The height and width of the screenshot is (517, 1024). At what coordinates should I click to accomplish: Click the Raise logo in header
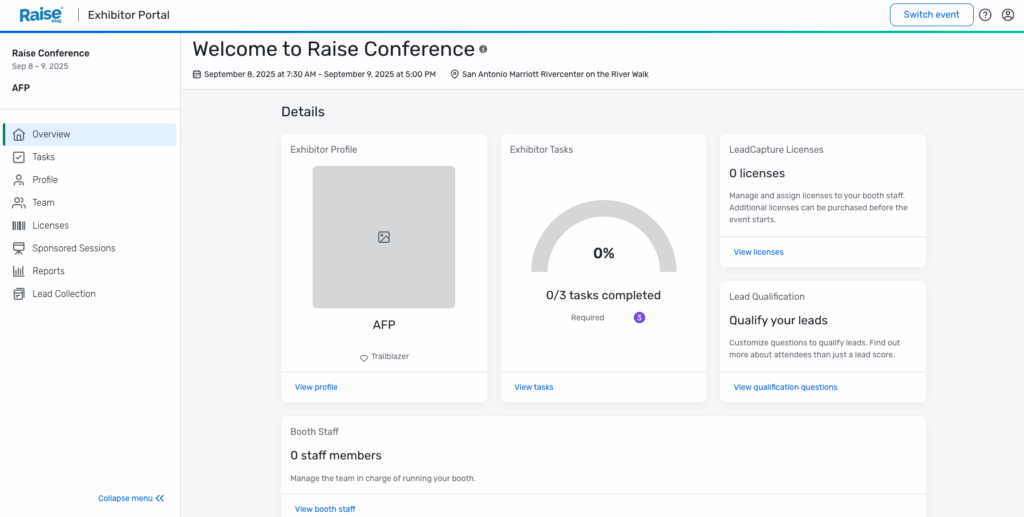click(41, 14)
